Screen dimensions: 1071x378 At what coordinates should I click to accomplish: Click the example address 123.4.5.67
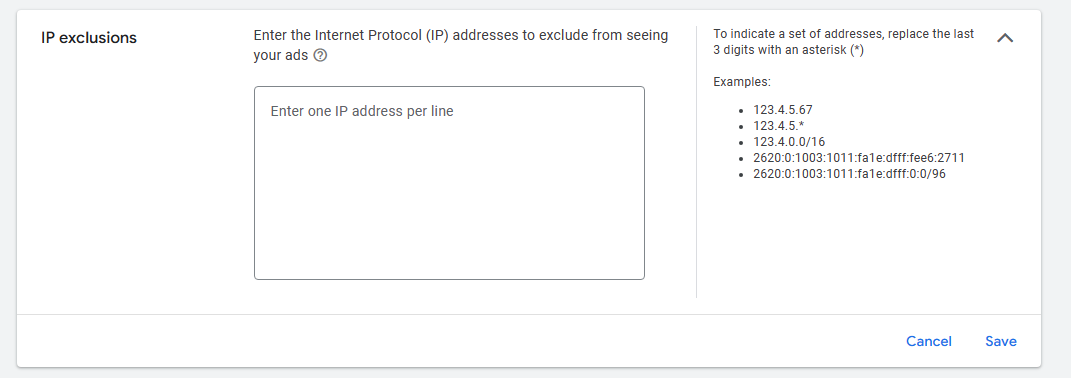click(783, 109)
